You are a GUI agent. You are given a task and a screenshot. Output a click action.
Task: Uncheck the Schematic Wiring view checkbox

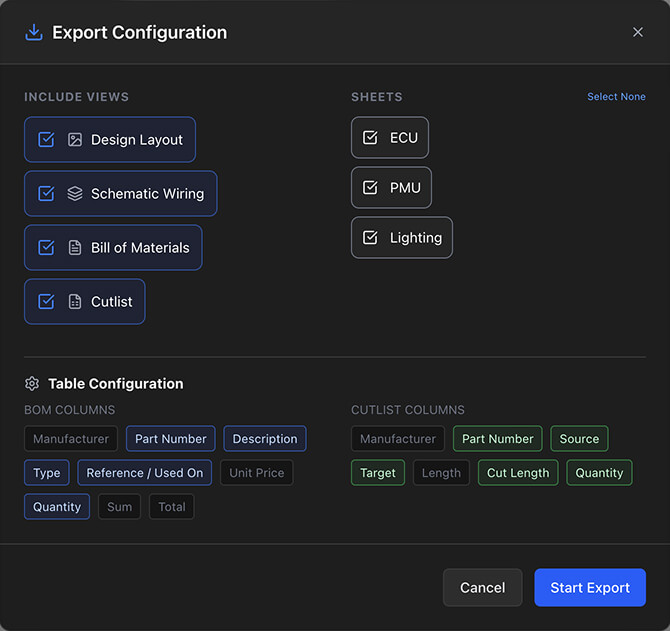click(46, 194)
